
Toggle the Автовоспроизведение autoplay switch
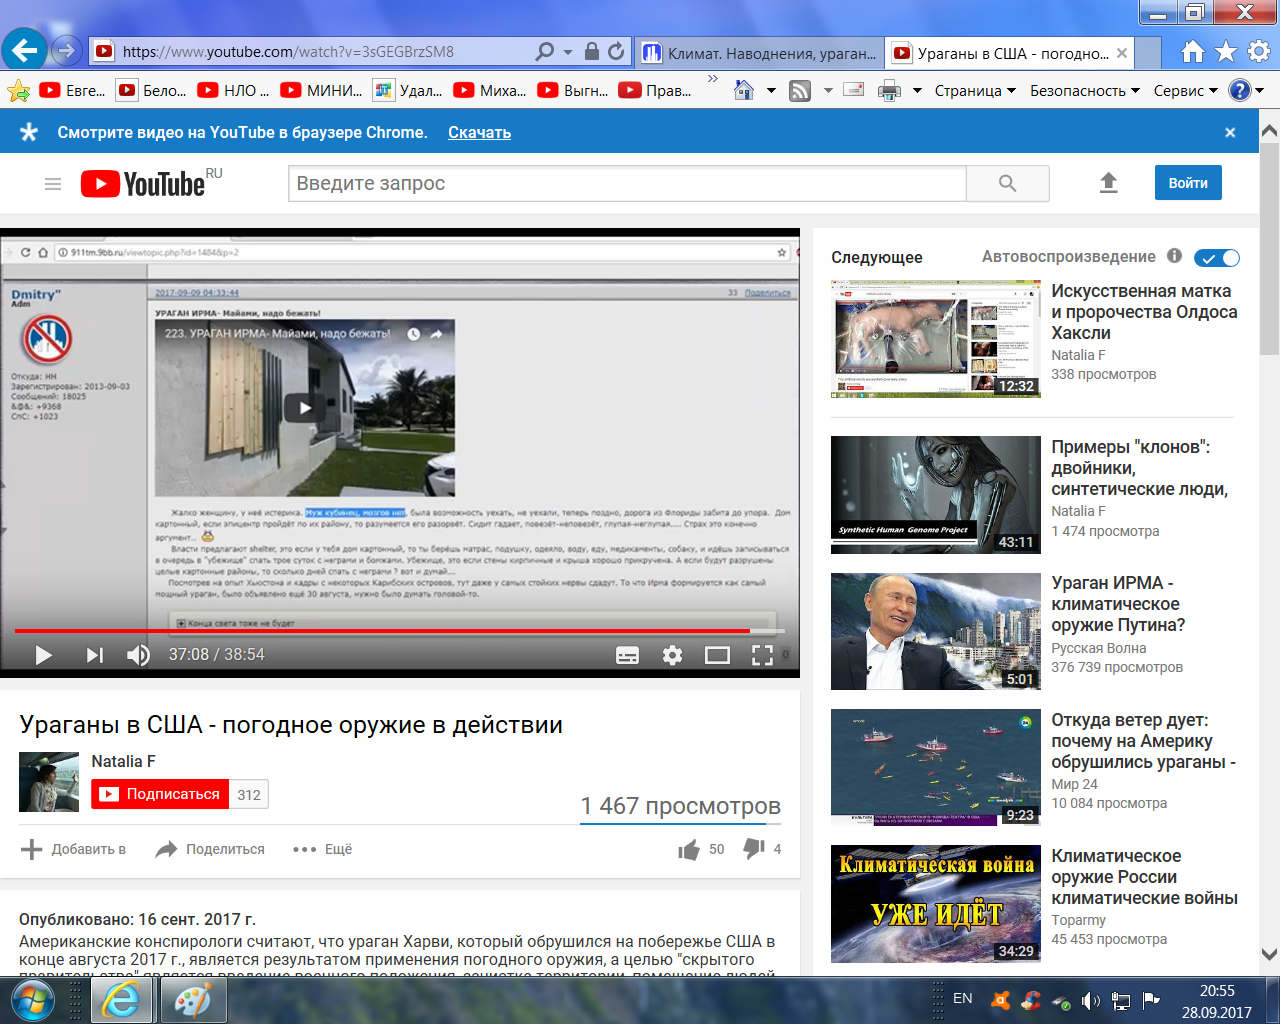tap(1217, 258)
